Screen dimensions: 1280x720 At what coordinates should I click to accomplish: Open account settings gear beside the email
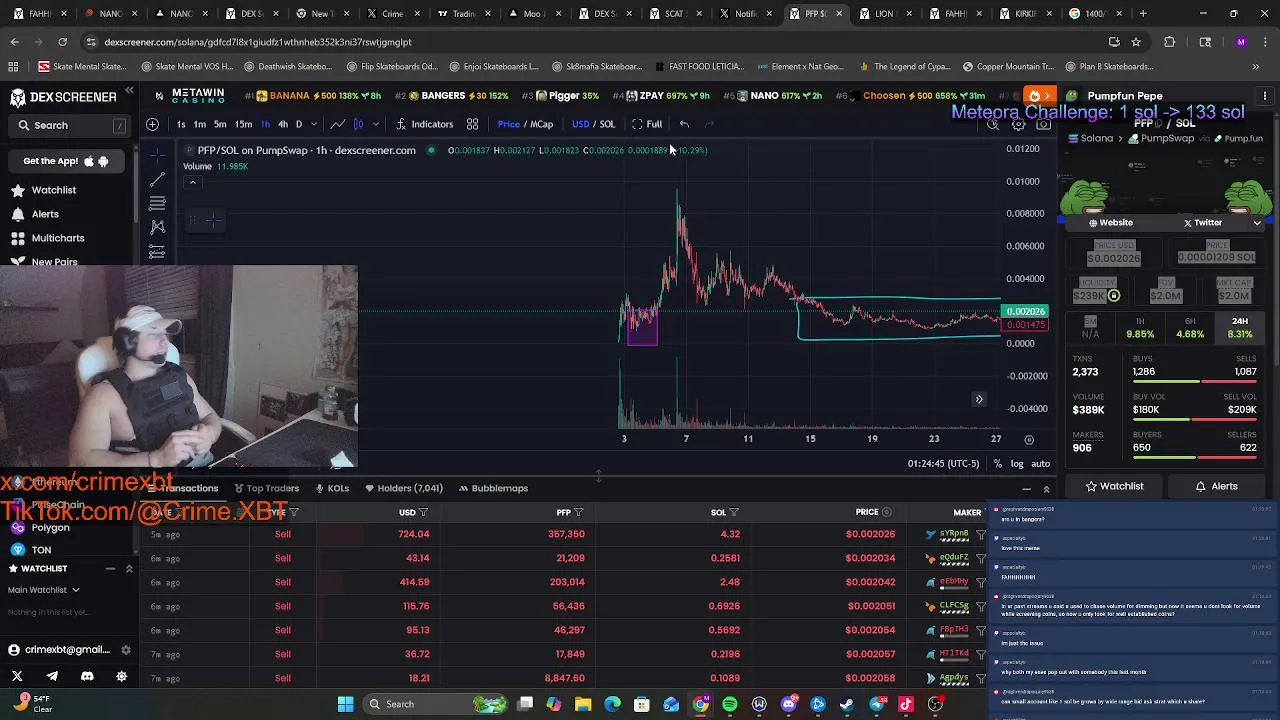[125, 650]
